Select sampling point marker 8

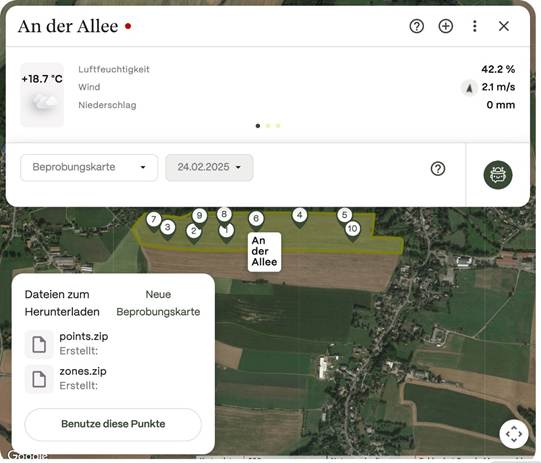(x=224, y=215)
